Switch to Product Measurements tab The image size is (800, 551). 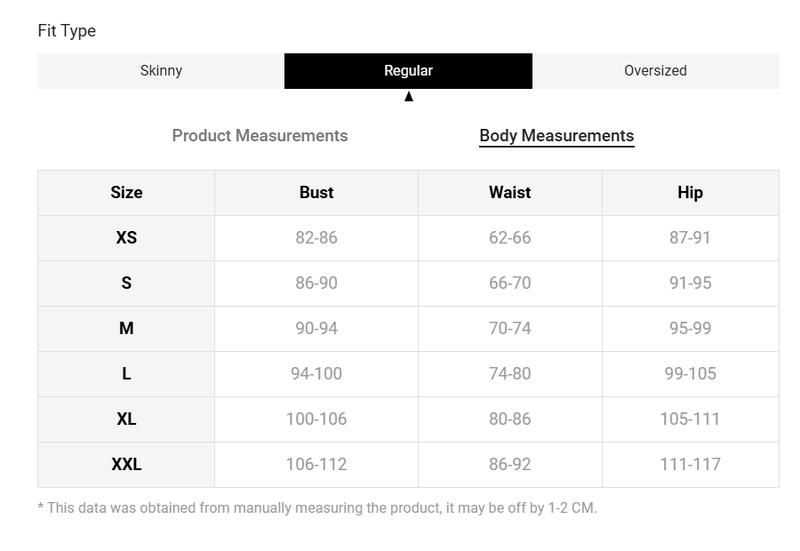point(260,136)
